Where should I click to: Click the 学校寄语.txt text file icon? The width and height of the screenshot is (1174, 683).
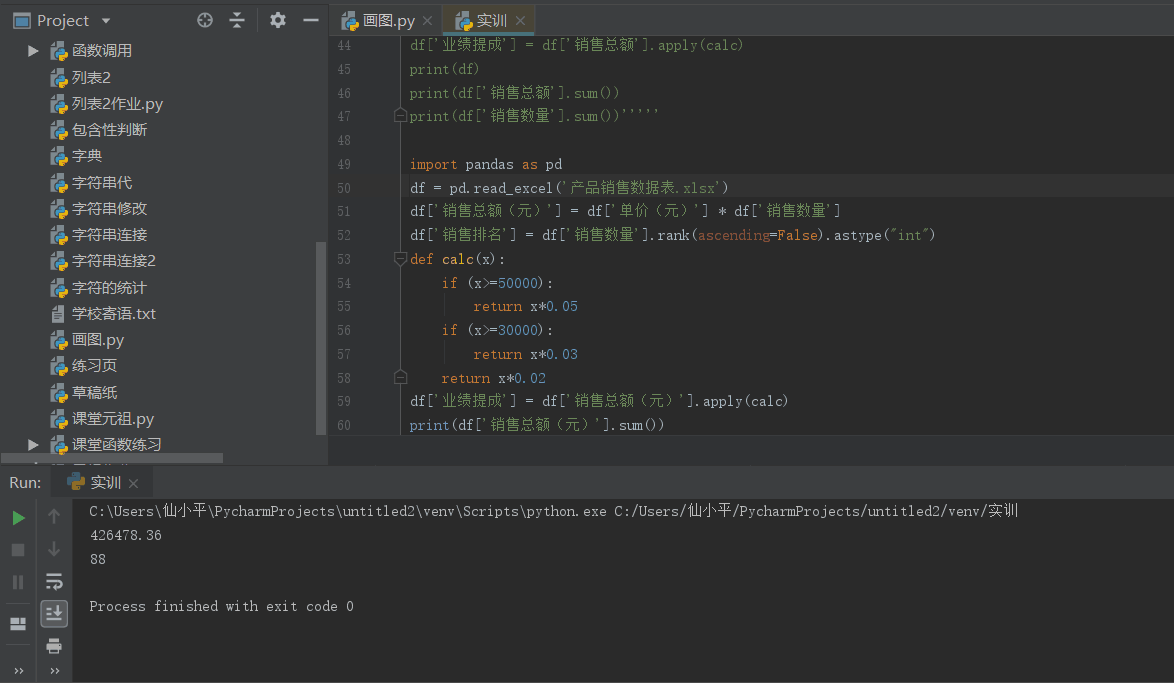click(58, 314)
